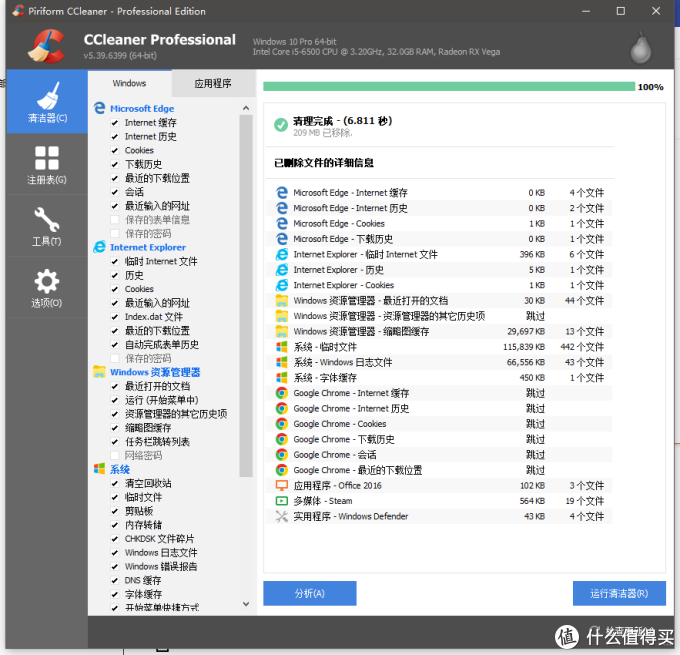The width and height of the screenshot is (680, 655).
Task: Click the 运行清洁器(R) button
Action: coord(619,593)
